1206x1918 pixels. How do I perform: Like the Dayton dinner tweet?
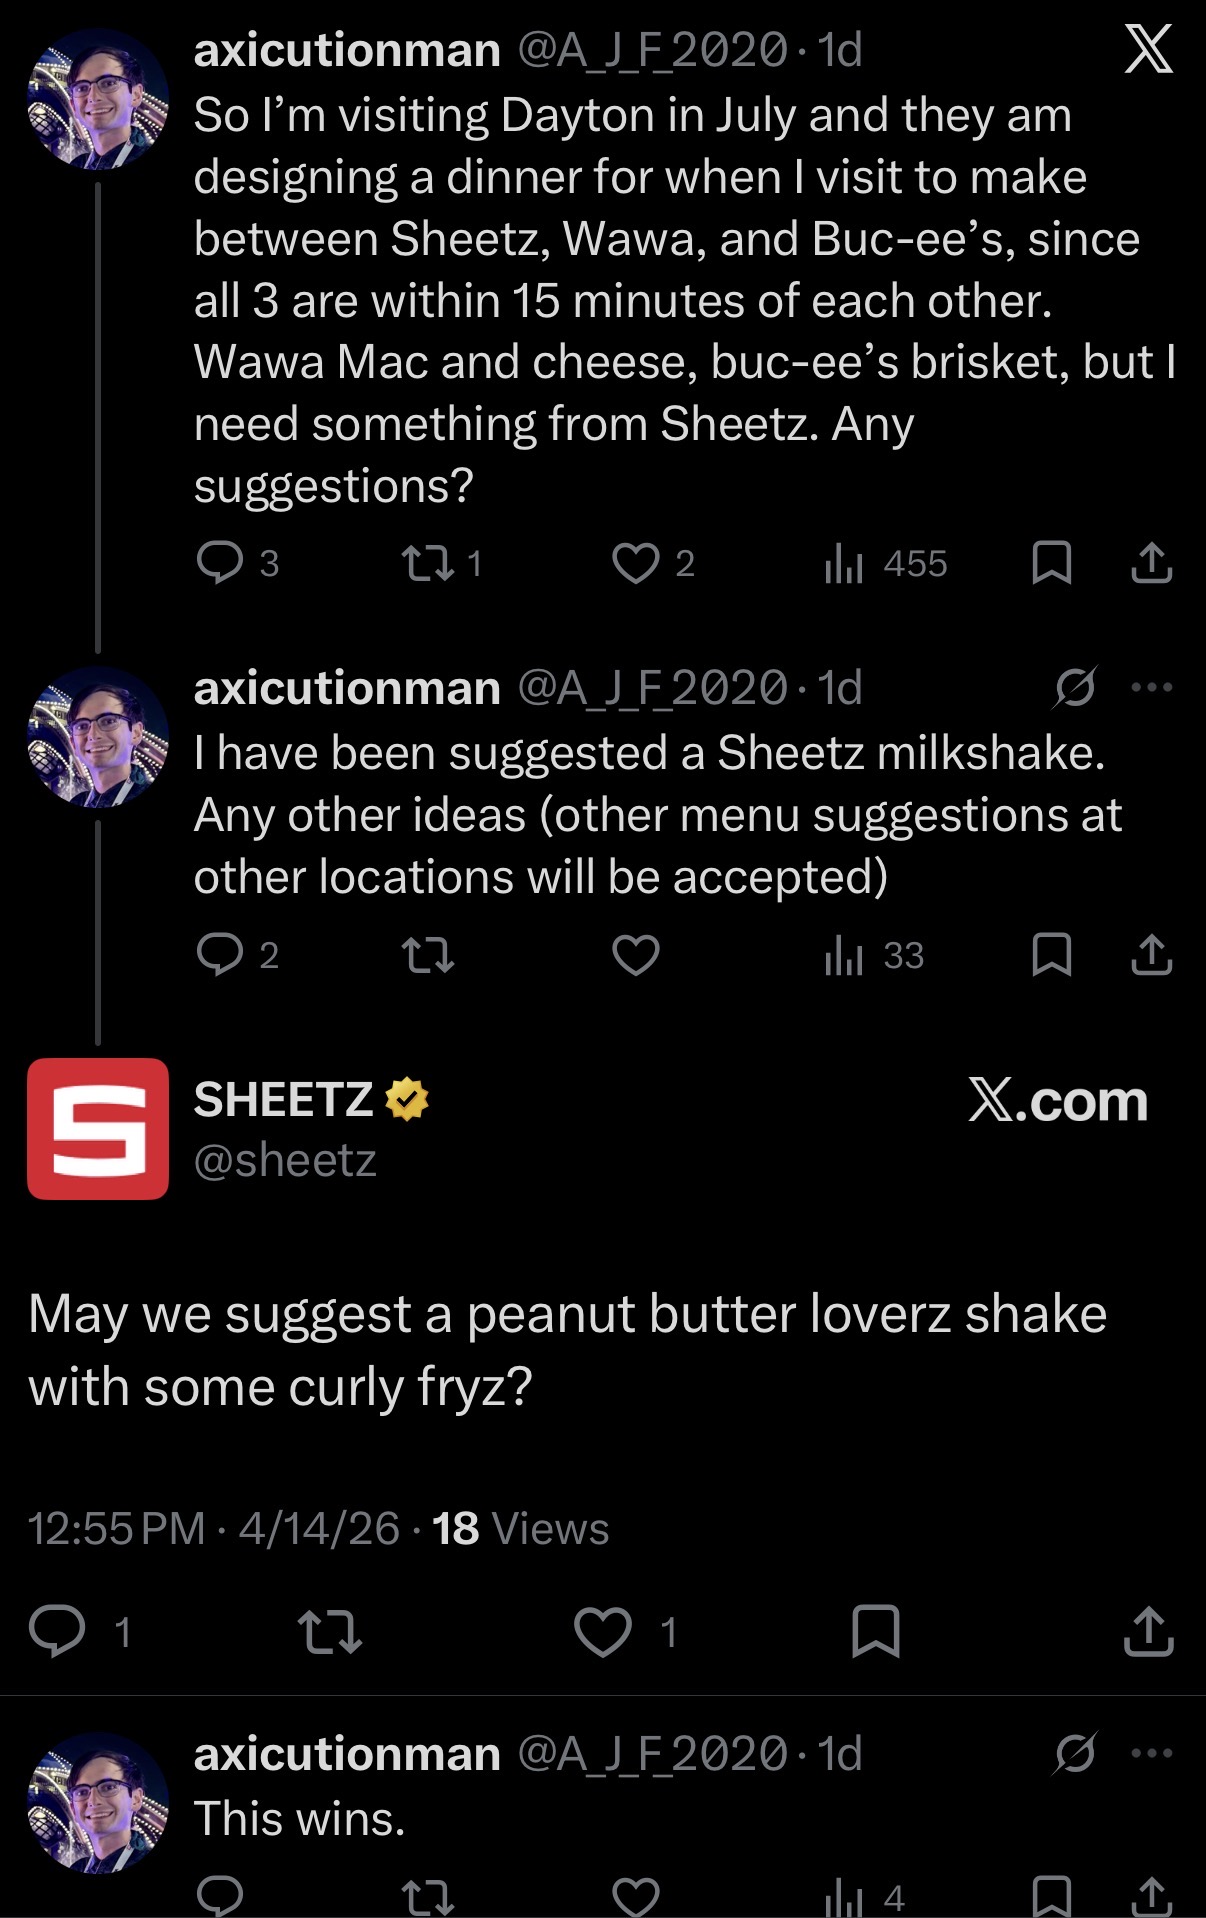pyautogui.click(x=636, y=563)
